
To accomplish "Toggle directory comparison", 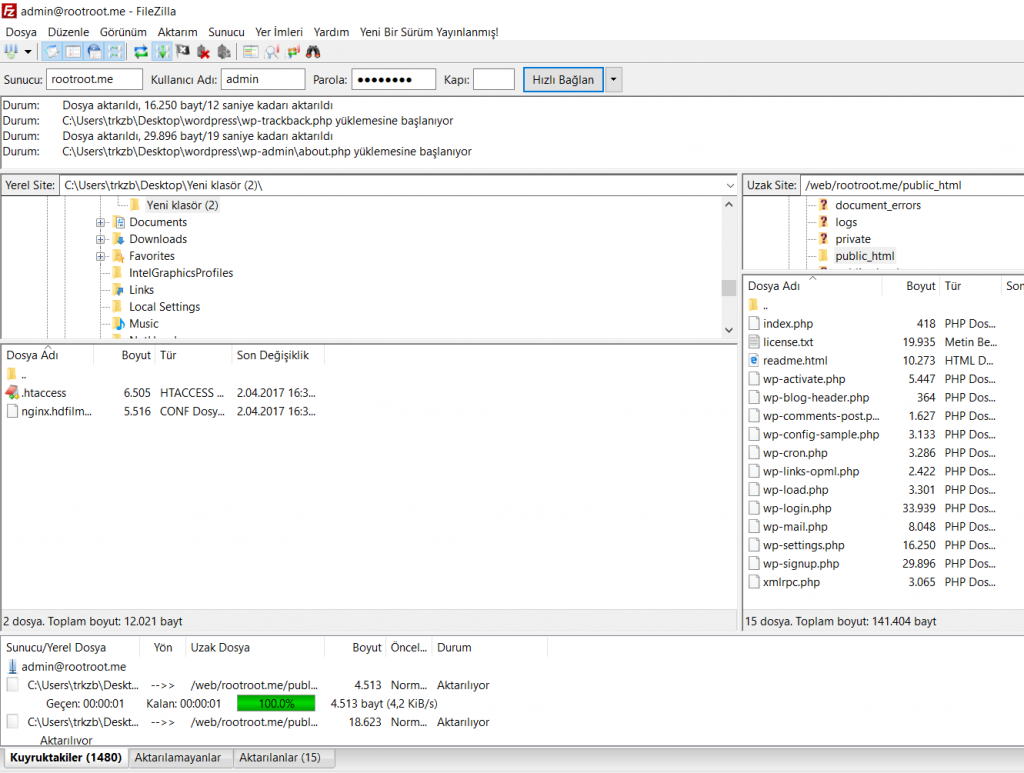I will 272,52.
